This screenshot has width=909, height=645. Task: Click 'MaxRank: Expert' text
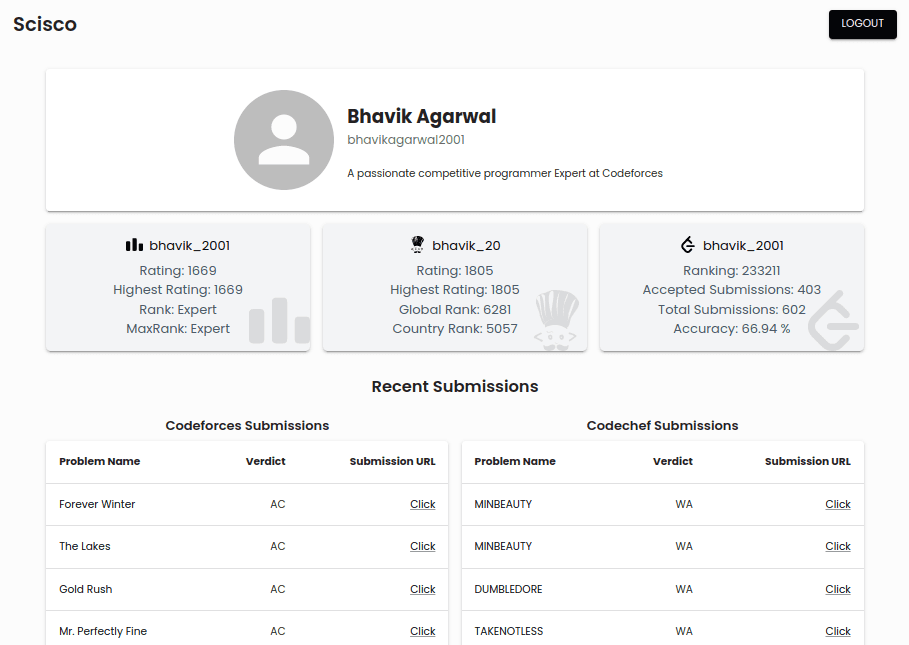[x=178, y=329]
